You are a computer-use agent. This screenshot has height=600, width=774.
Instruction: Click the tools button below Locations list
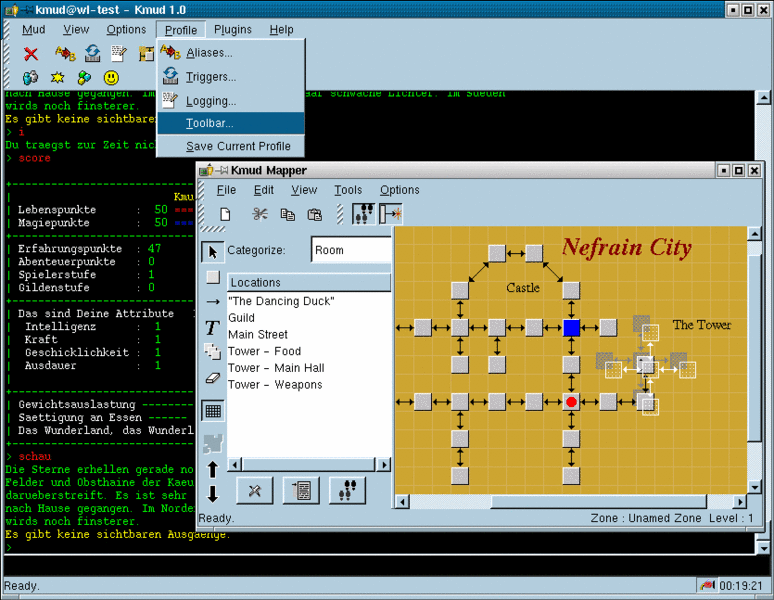(x=255, y=490)
